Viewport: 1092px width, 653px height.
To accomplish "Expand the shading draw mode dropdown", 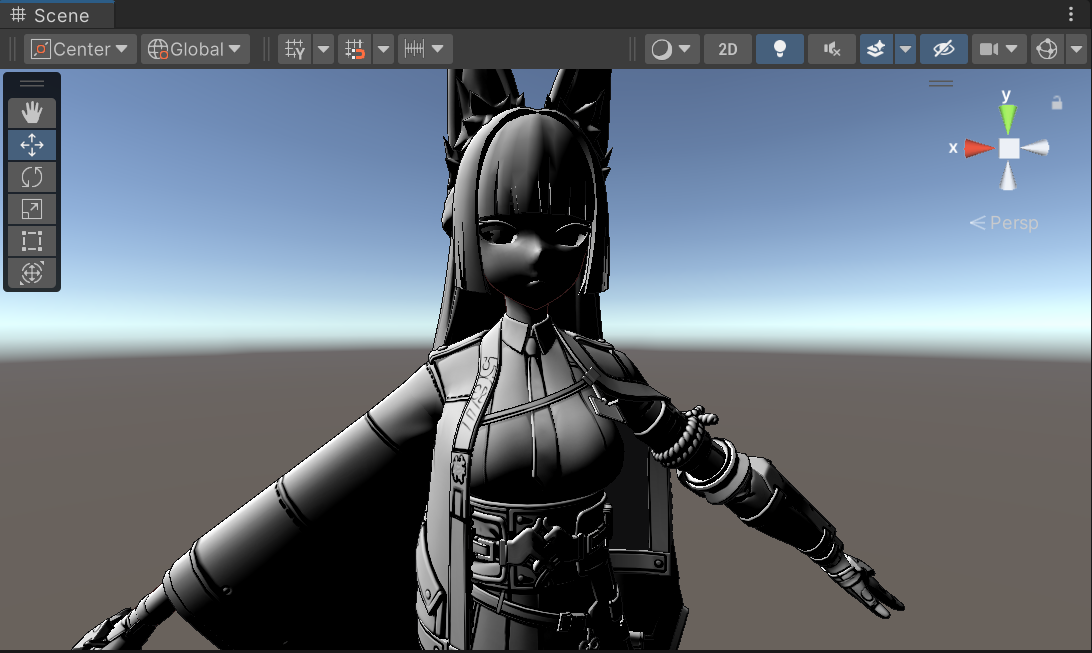I will point(672,49).
